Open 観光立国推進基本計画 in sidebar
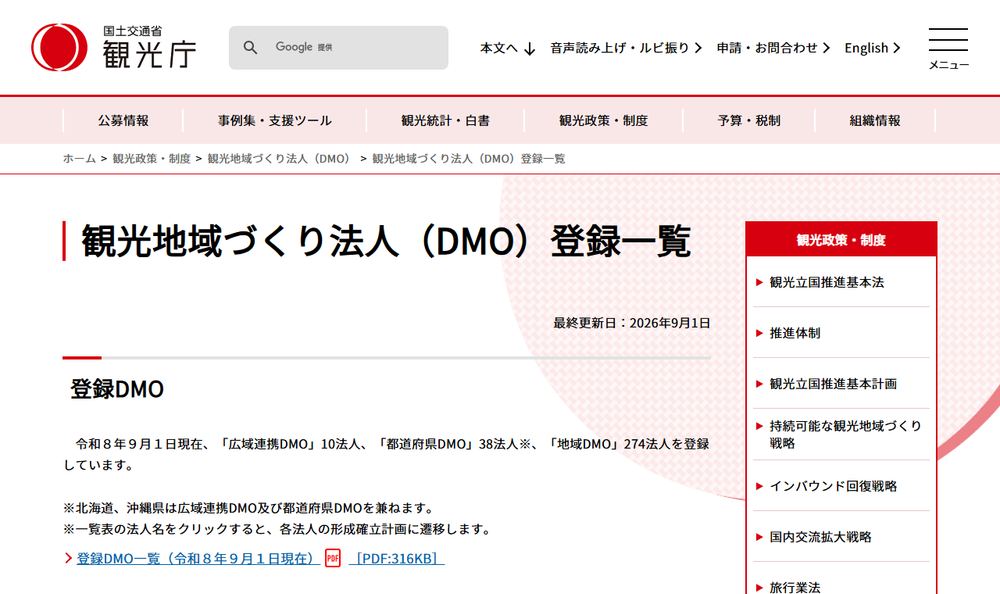Viewport: 1000px width, 594px height. pos(833,384)
